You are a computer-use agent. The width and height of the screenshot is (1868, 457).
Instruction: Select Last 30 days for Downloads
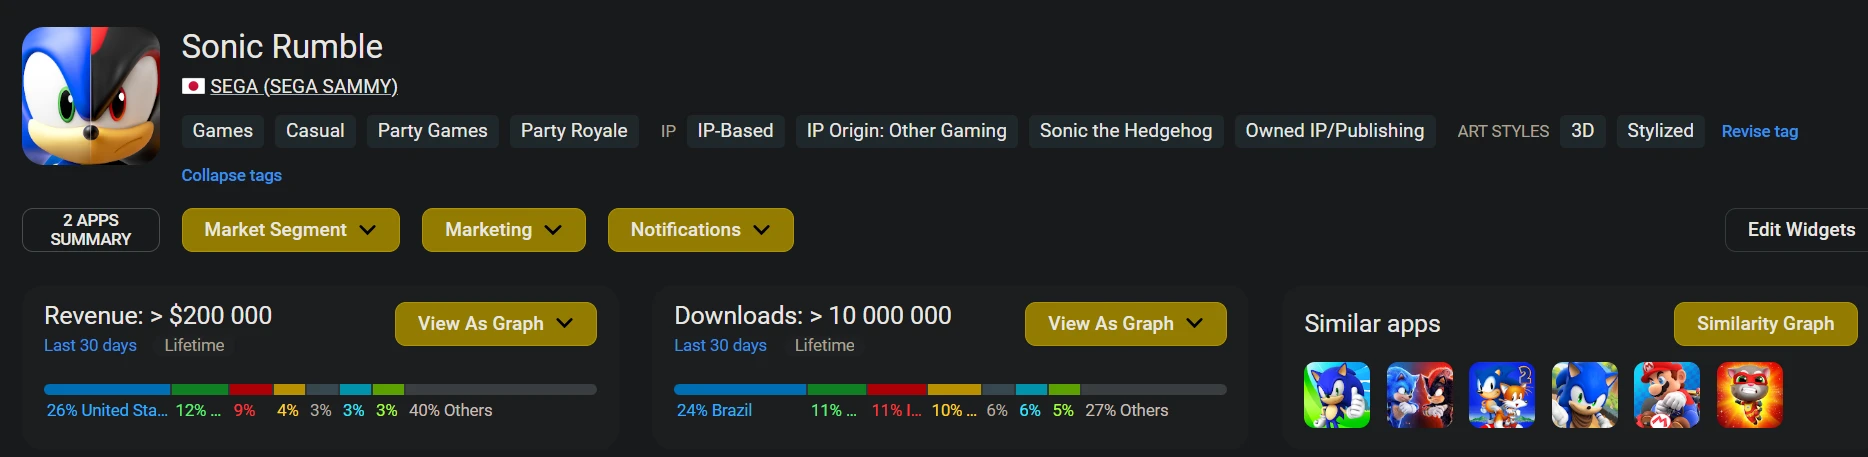tap(720, 345)
